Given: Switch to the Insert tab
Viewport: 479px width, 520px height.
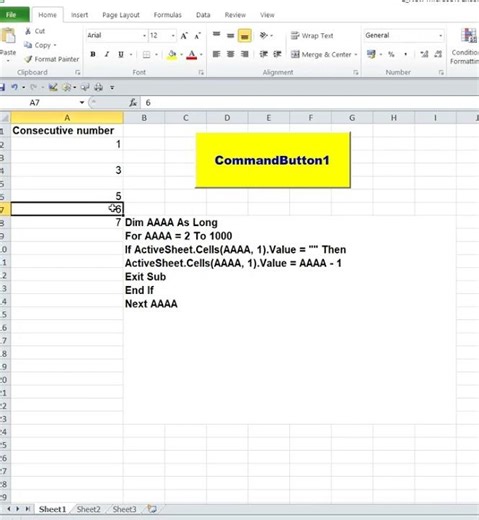Looking at the screenshot, I should click(x=79, y=15).
